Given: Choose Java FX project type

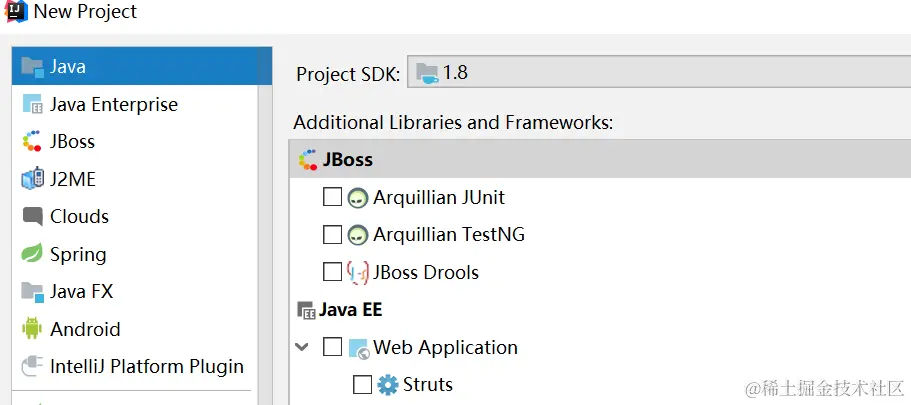Looking at the screenshot, I should point(135,291).
